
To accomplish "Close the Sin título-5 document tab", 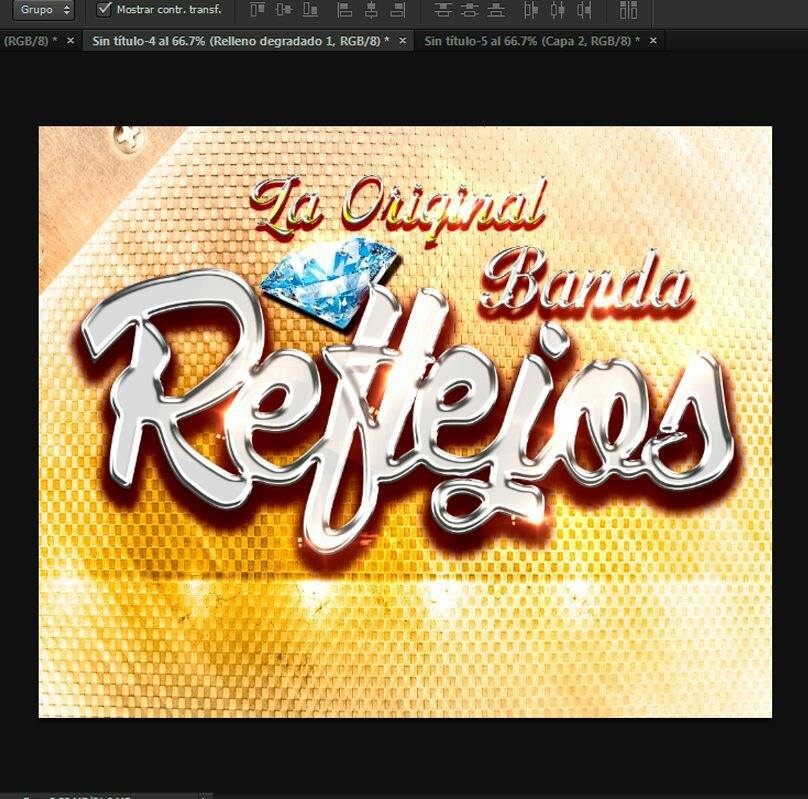I will pos(653,41).
